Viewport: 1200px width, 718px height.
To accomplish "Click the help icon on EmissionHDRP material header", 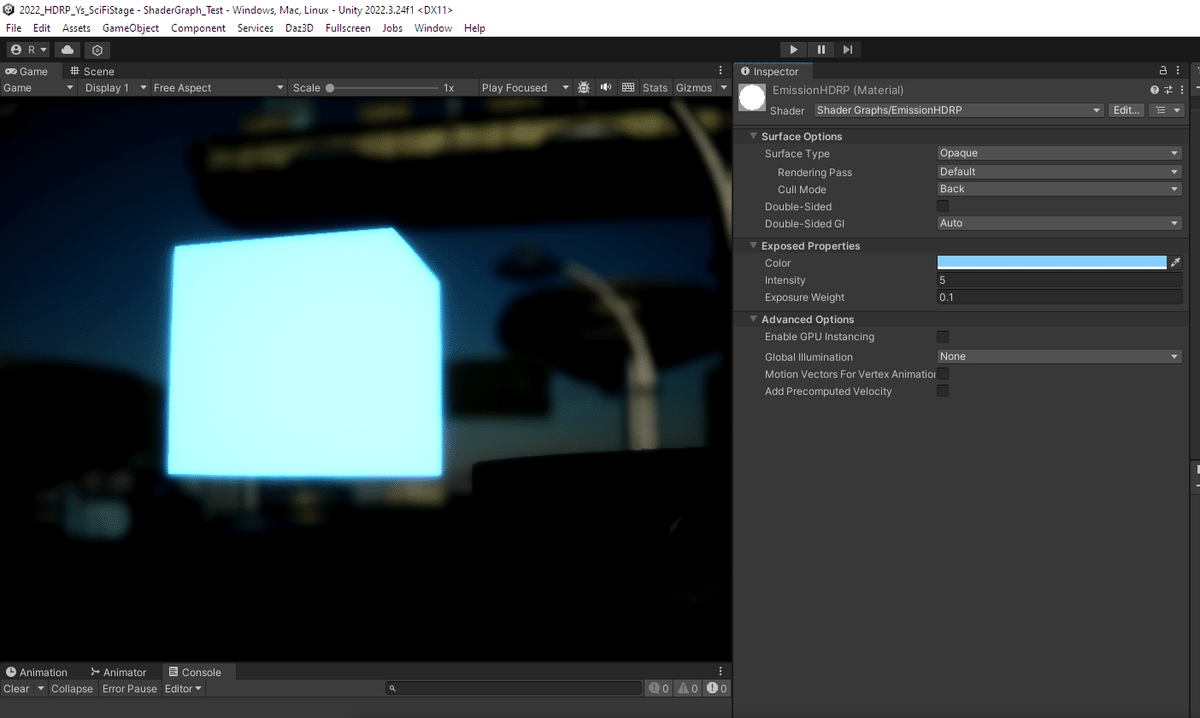I will 1154,89.
